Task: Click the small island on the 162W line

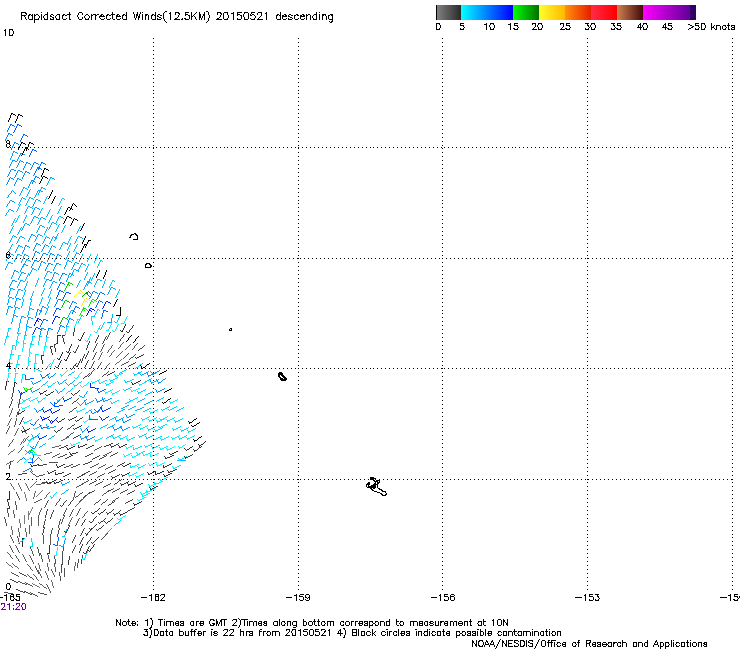Action: pyautogui.click(x=148, y=266)
